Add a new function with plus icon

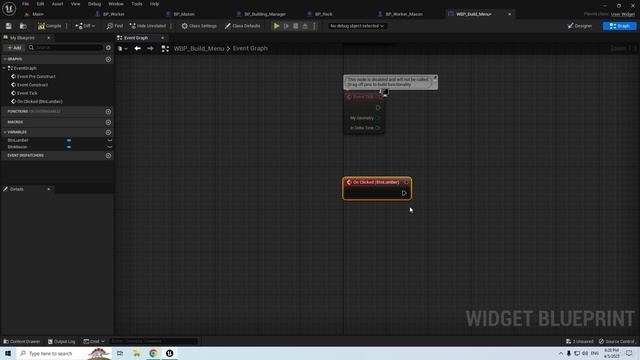click(108, 111)
